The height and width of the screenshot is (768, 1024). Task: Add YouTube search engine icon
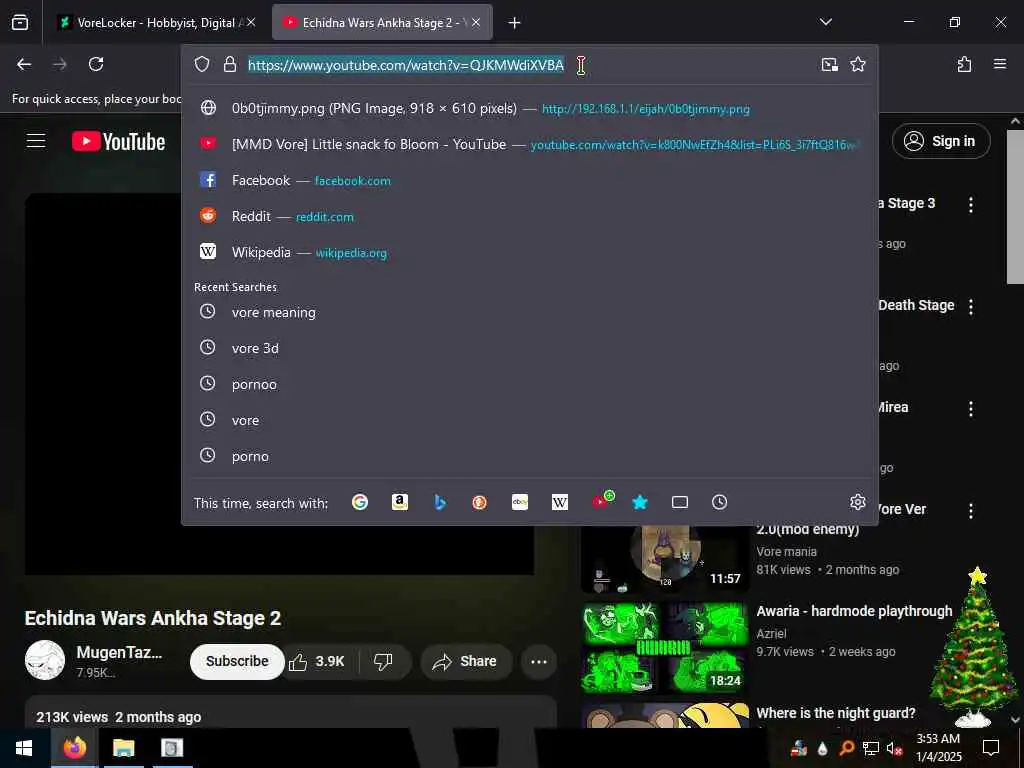tap(602, 500)
